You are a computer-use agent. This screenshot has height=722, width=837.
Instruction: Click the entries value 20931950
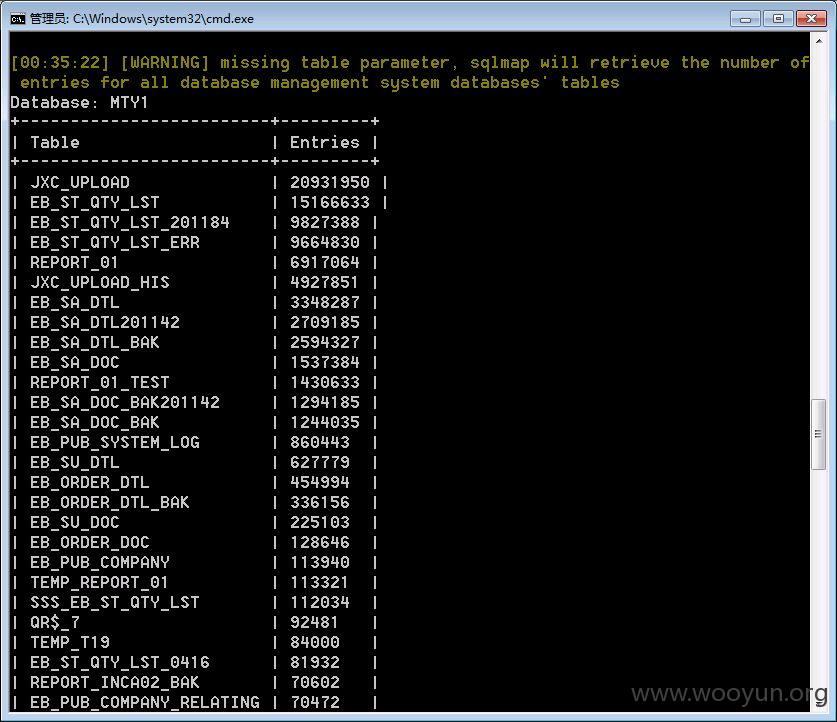[x=330, y=183]
